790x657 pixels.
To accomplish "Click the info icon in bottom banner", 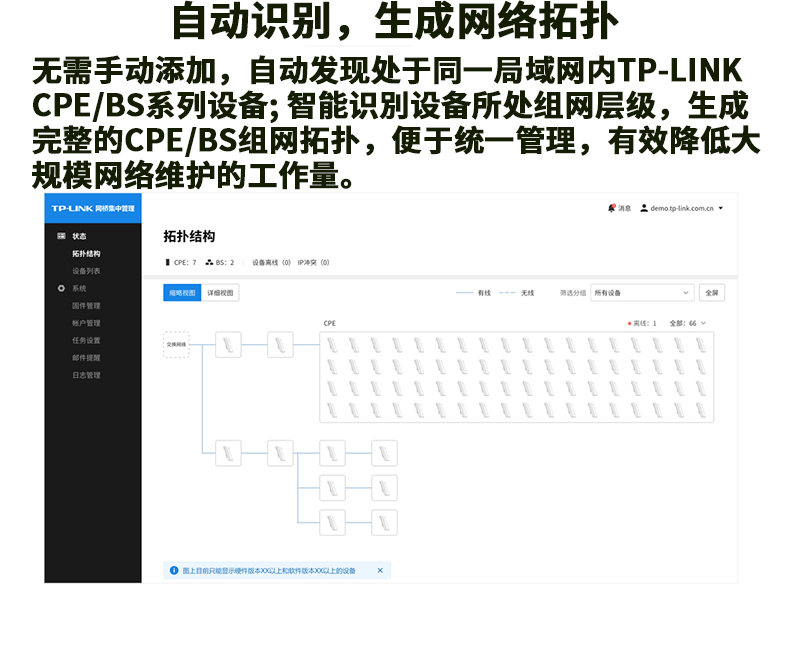I will pos(174,570).
